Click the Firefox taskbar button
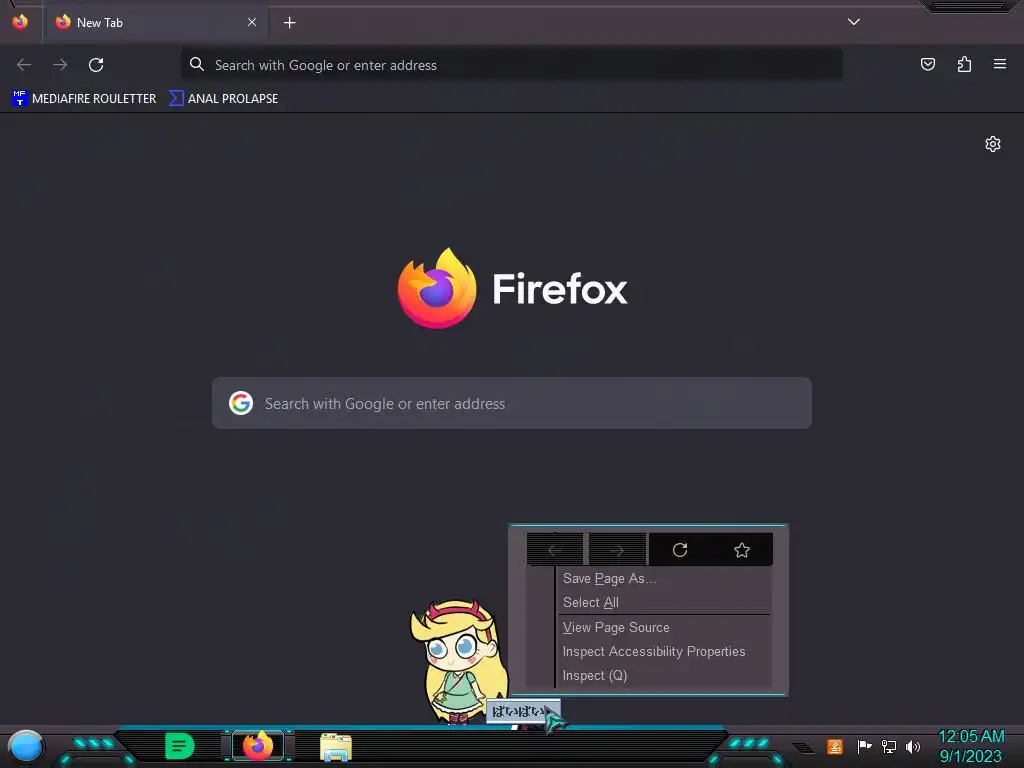 point(258,746)
